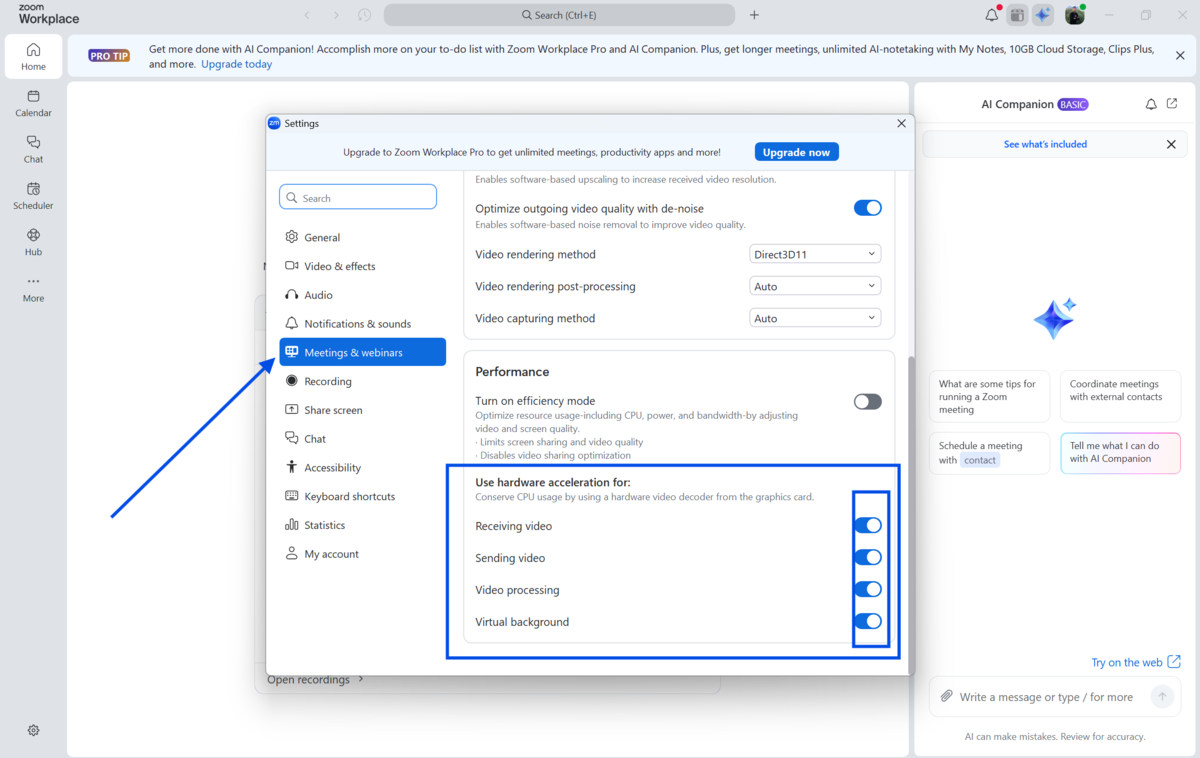Open Scheduler from the left sidebar
This screenshot has height=758, width=1200.
33,195
